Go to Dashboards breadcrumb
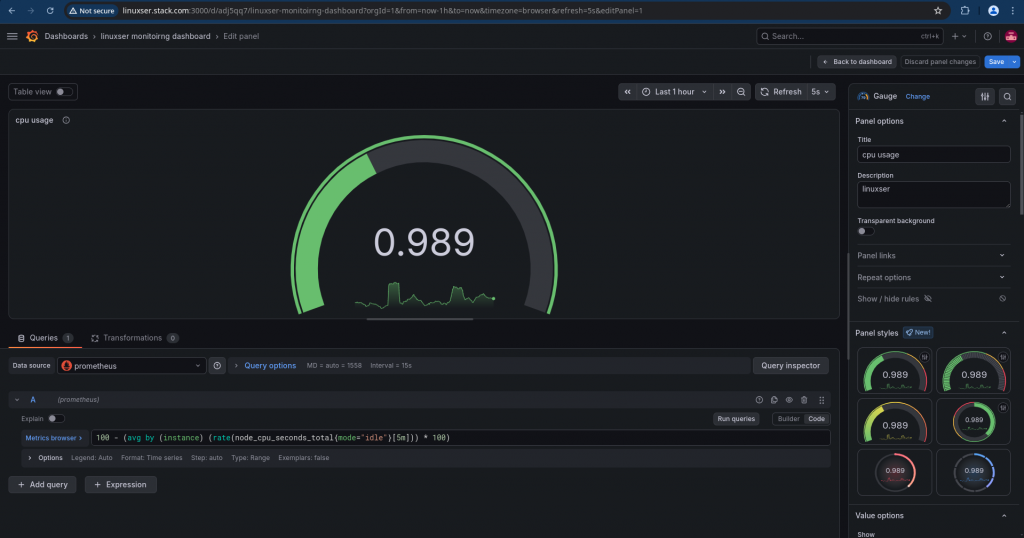This screenshot has height=538, width=1024. pos(66,36)
